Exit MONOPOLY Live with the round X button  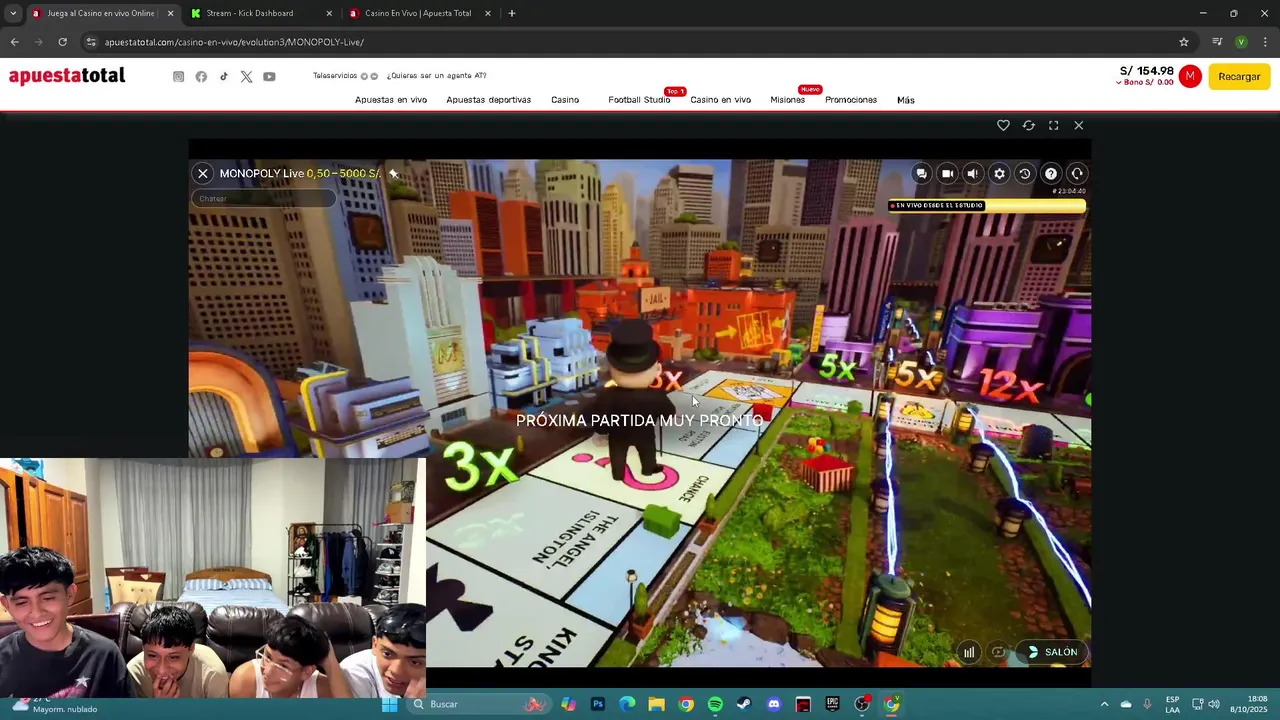(203, 174)
